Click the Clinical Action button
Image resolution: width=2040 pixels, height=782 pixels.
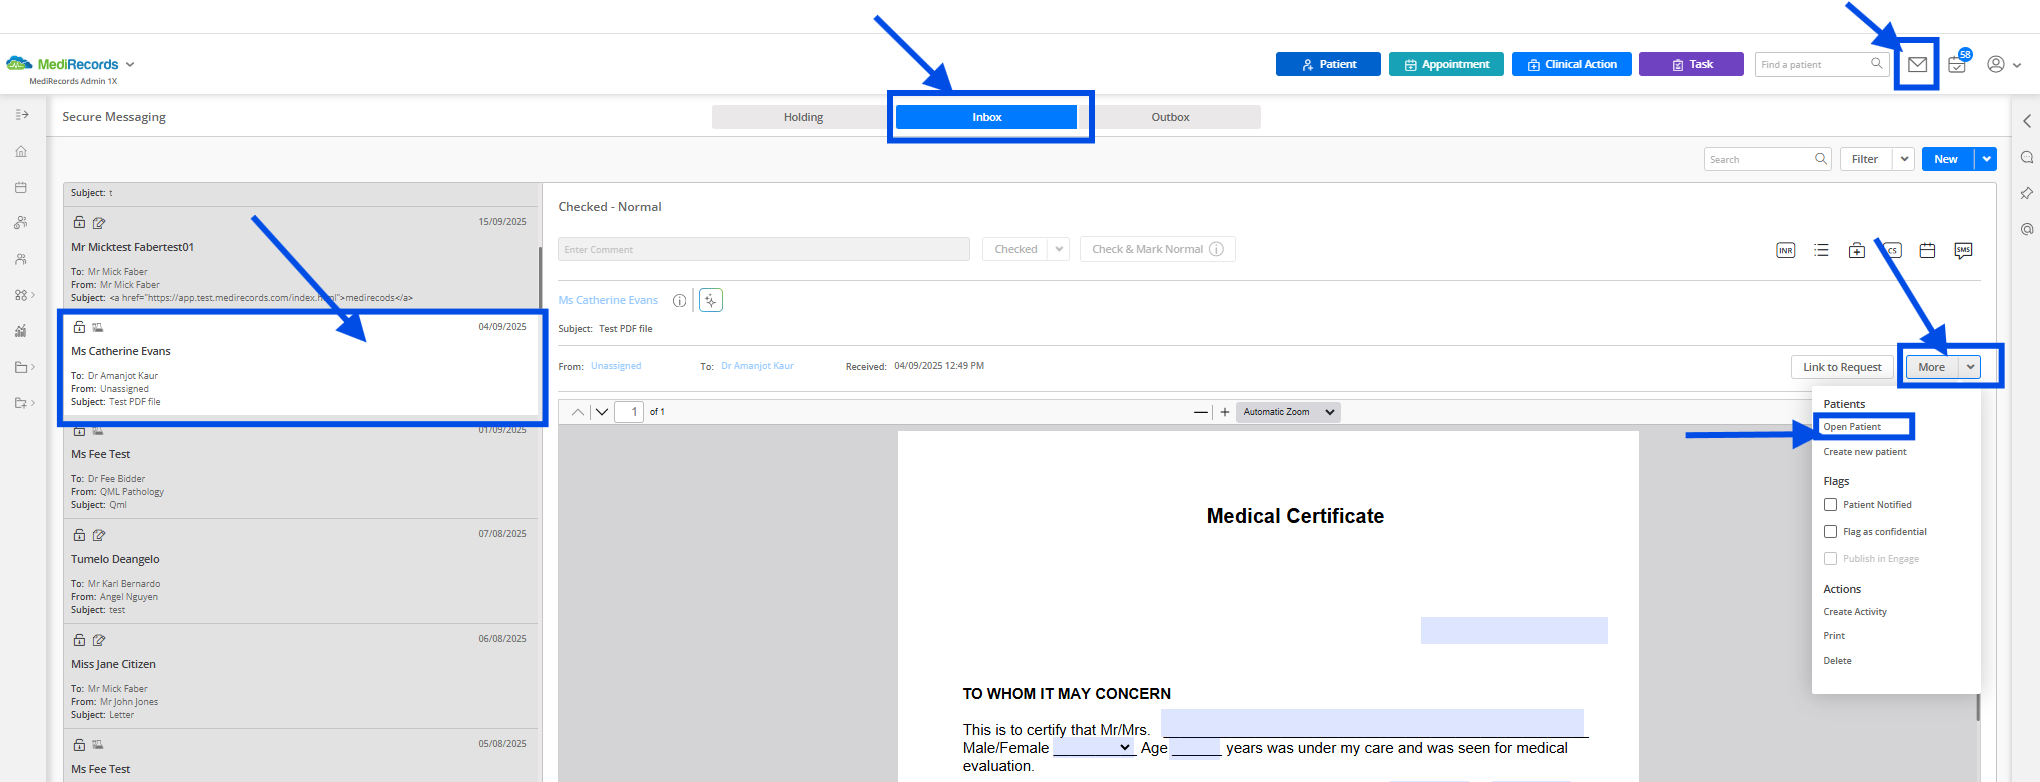(1572, 64)
